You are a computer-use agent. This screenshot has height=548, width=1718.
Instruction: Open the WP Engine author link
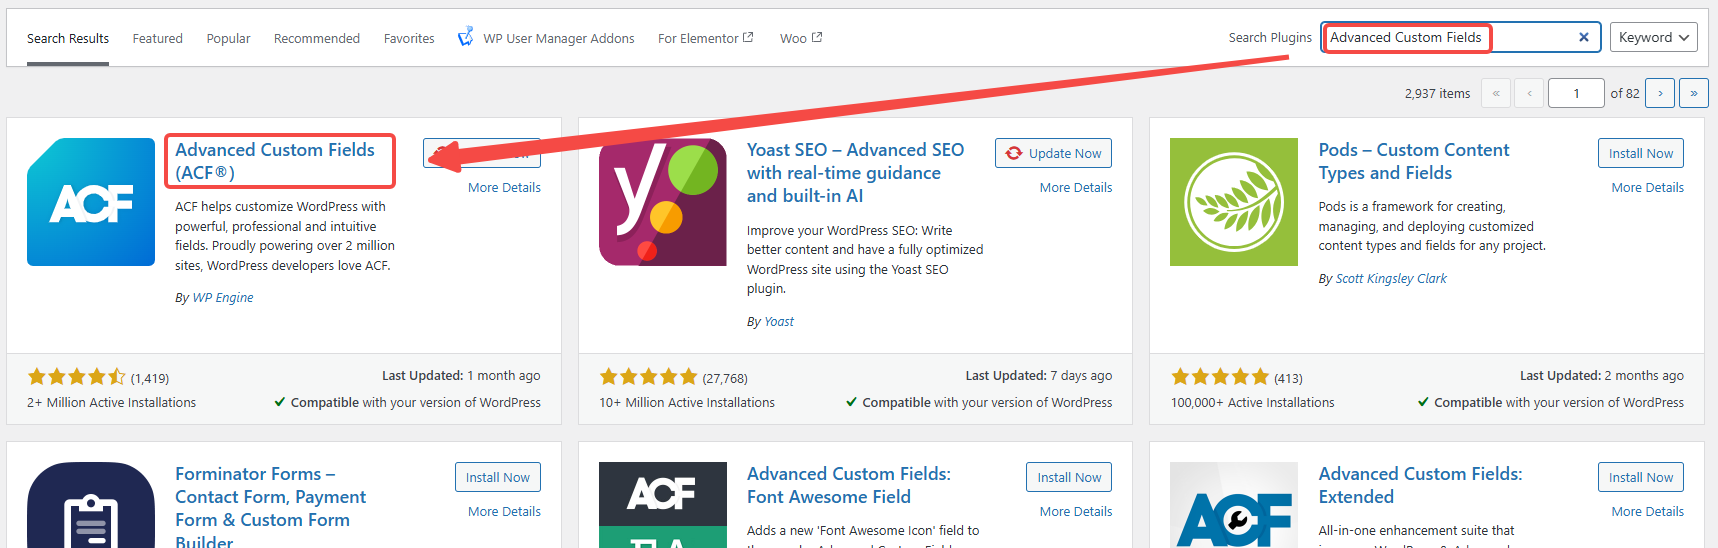coord(222,297)
